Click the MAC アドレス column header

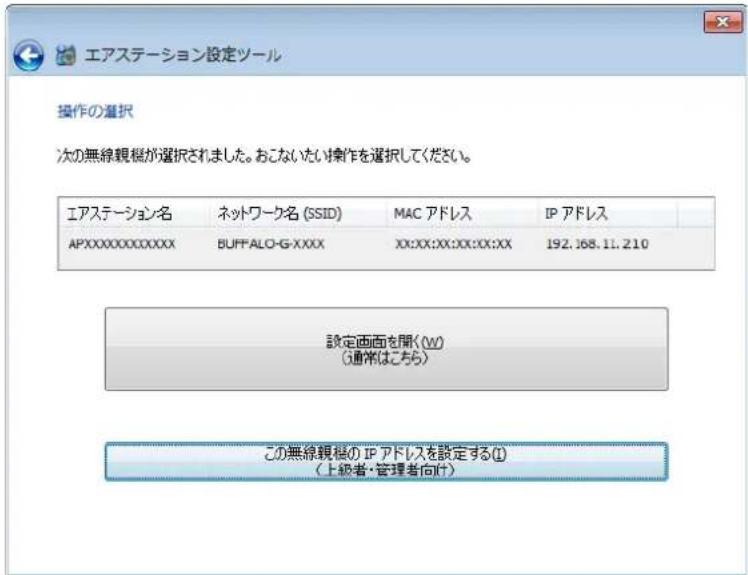tap(462, 213)
